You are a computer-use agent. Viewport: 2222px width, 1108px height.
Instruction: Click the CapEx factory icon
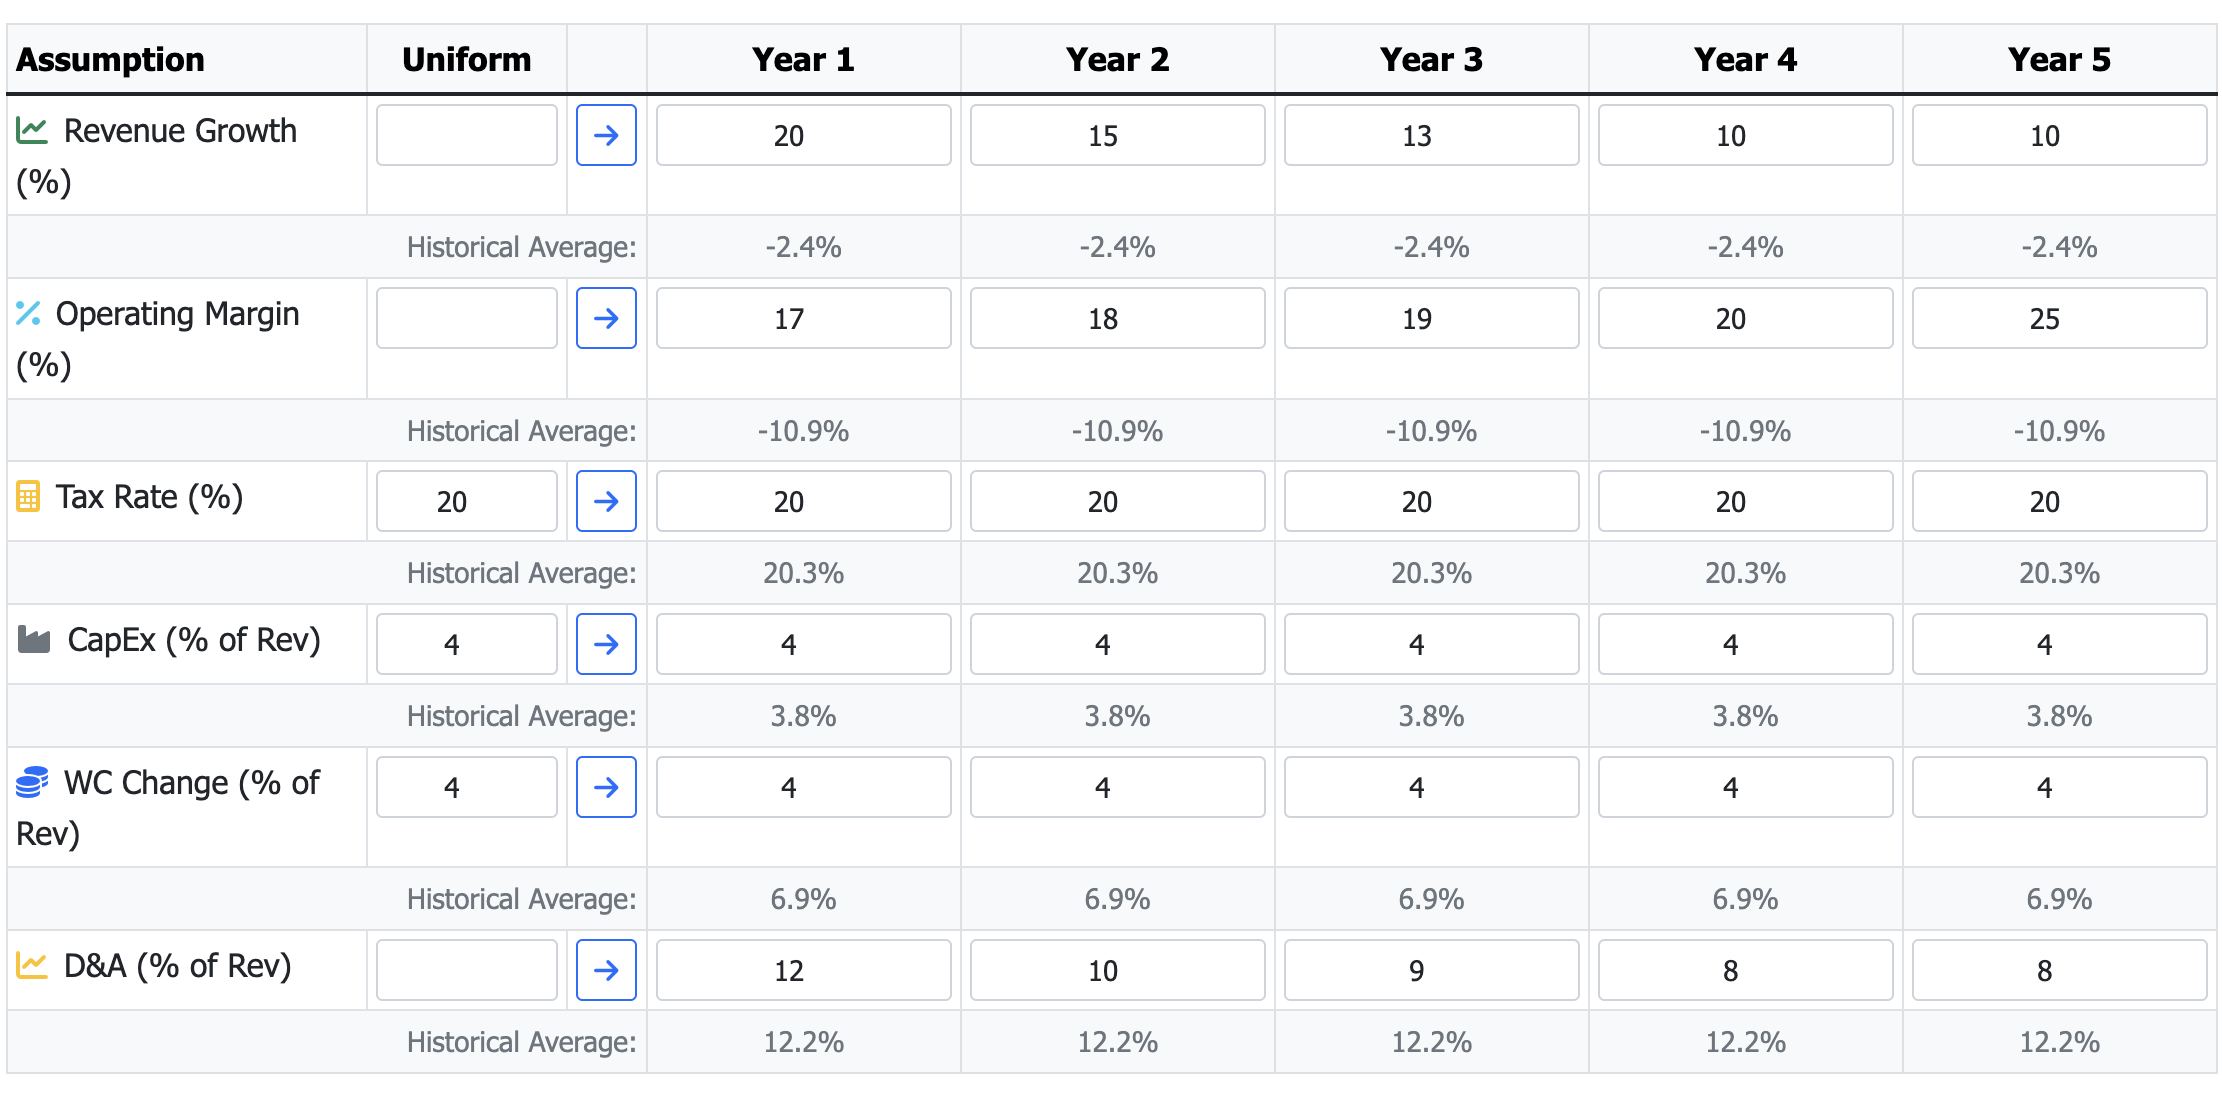(34, 640)
